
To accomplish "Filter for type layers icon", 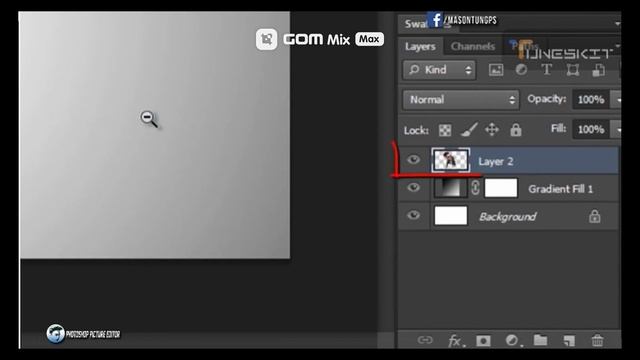I will coord(547,70).
